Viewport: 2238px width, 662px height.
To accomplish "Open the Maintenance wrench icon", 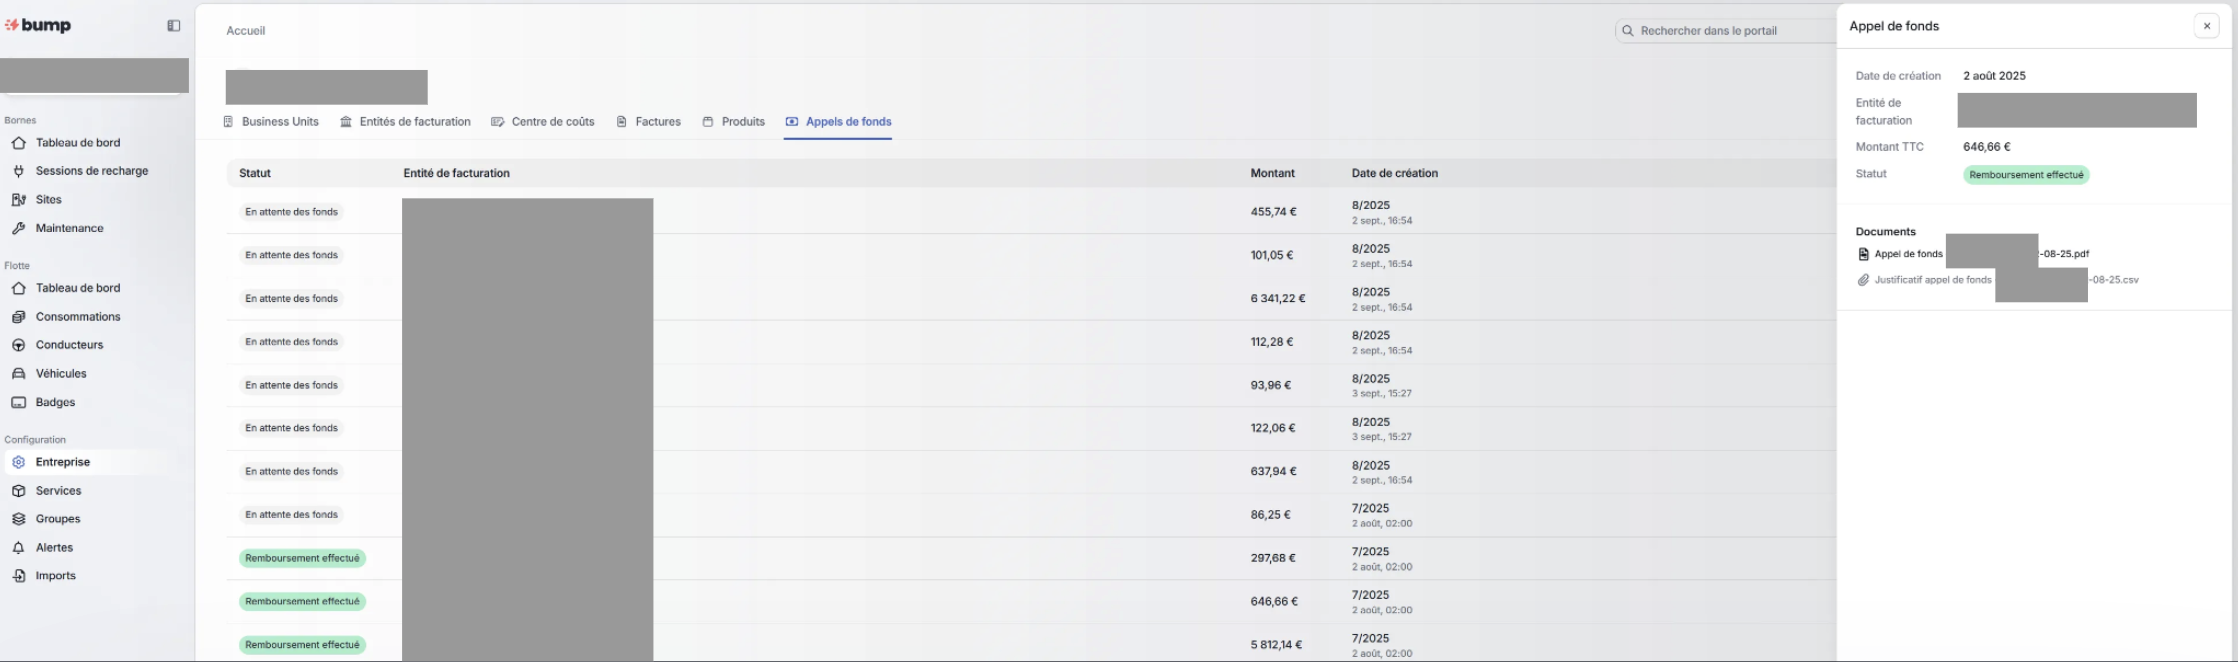I will (18, 229).
